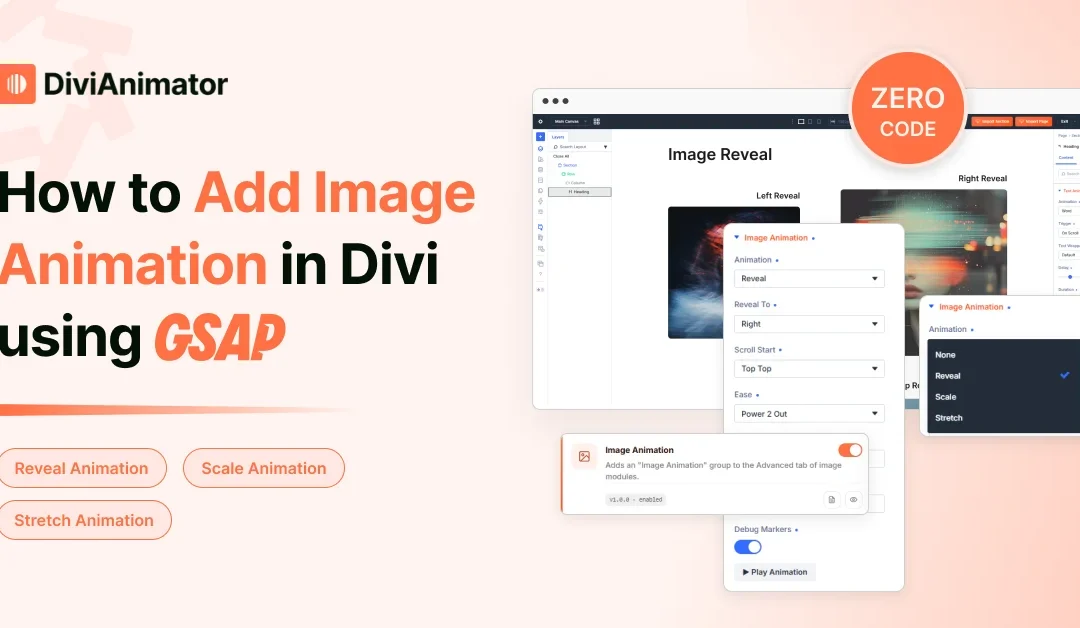Click the blue plus add button in sidebar
Viewport: 1080px width, 628px height.
pos(541,137)
